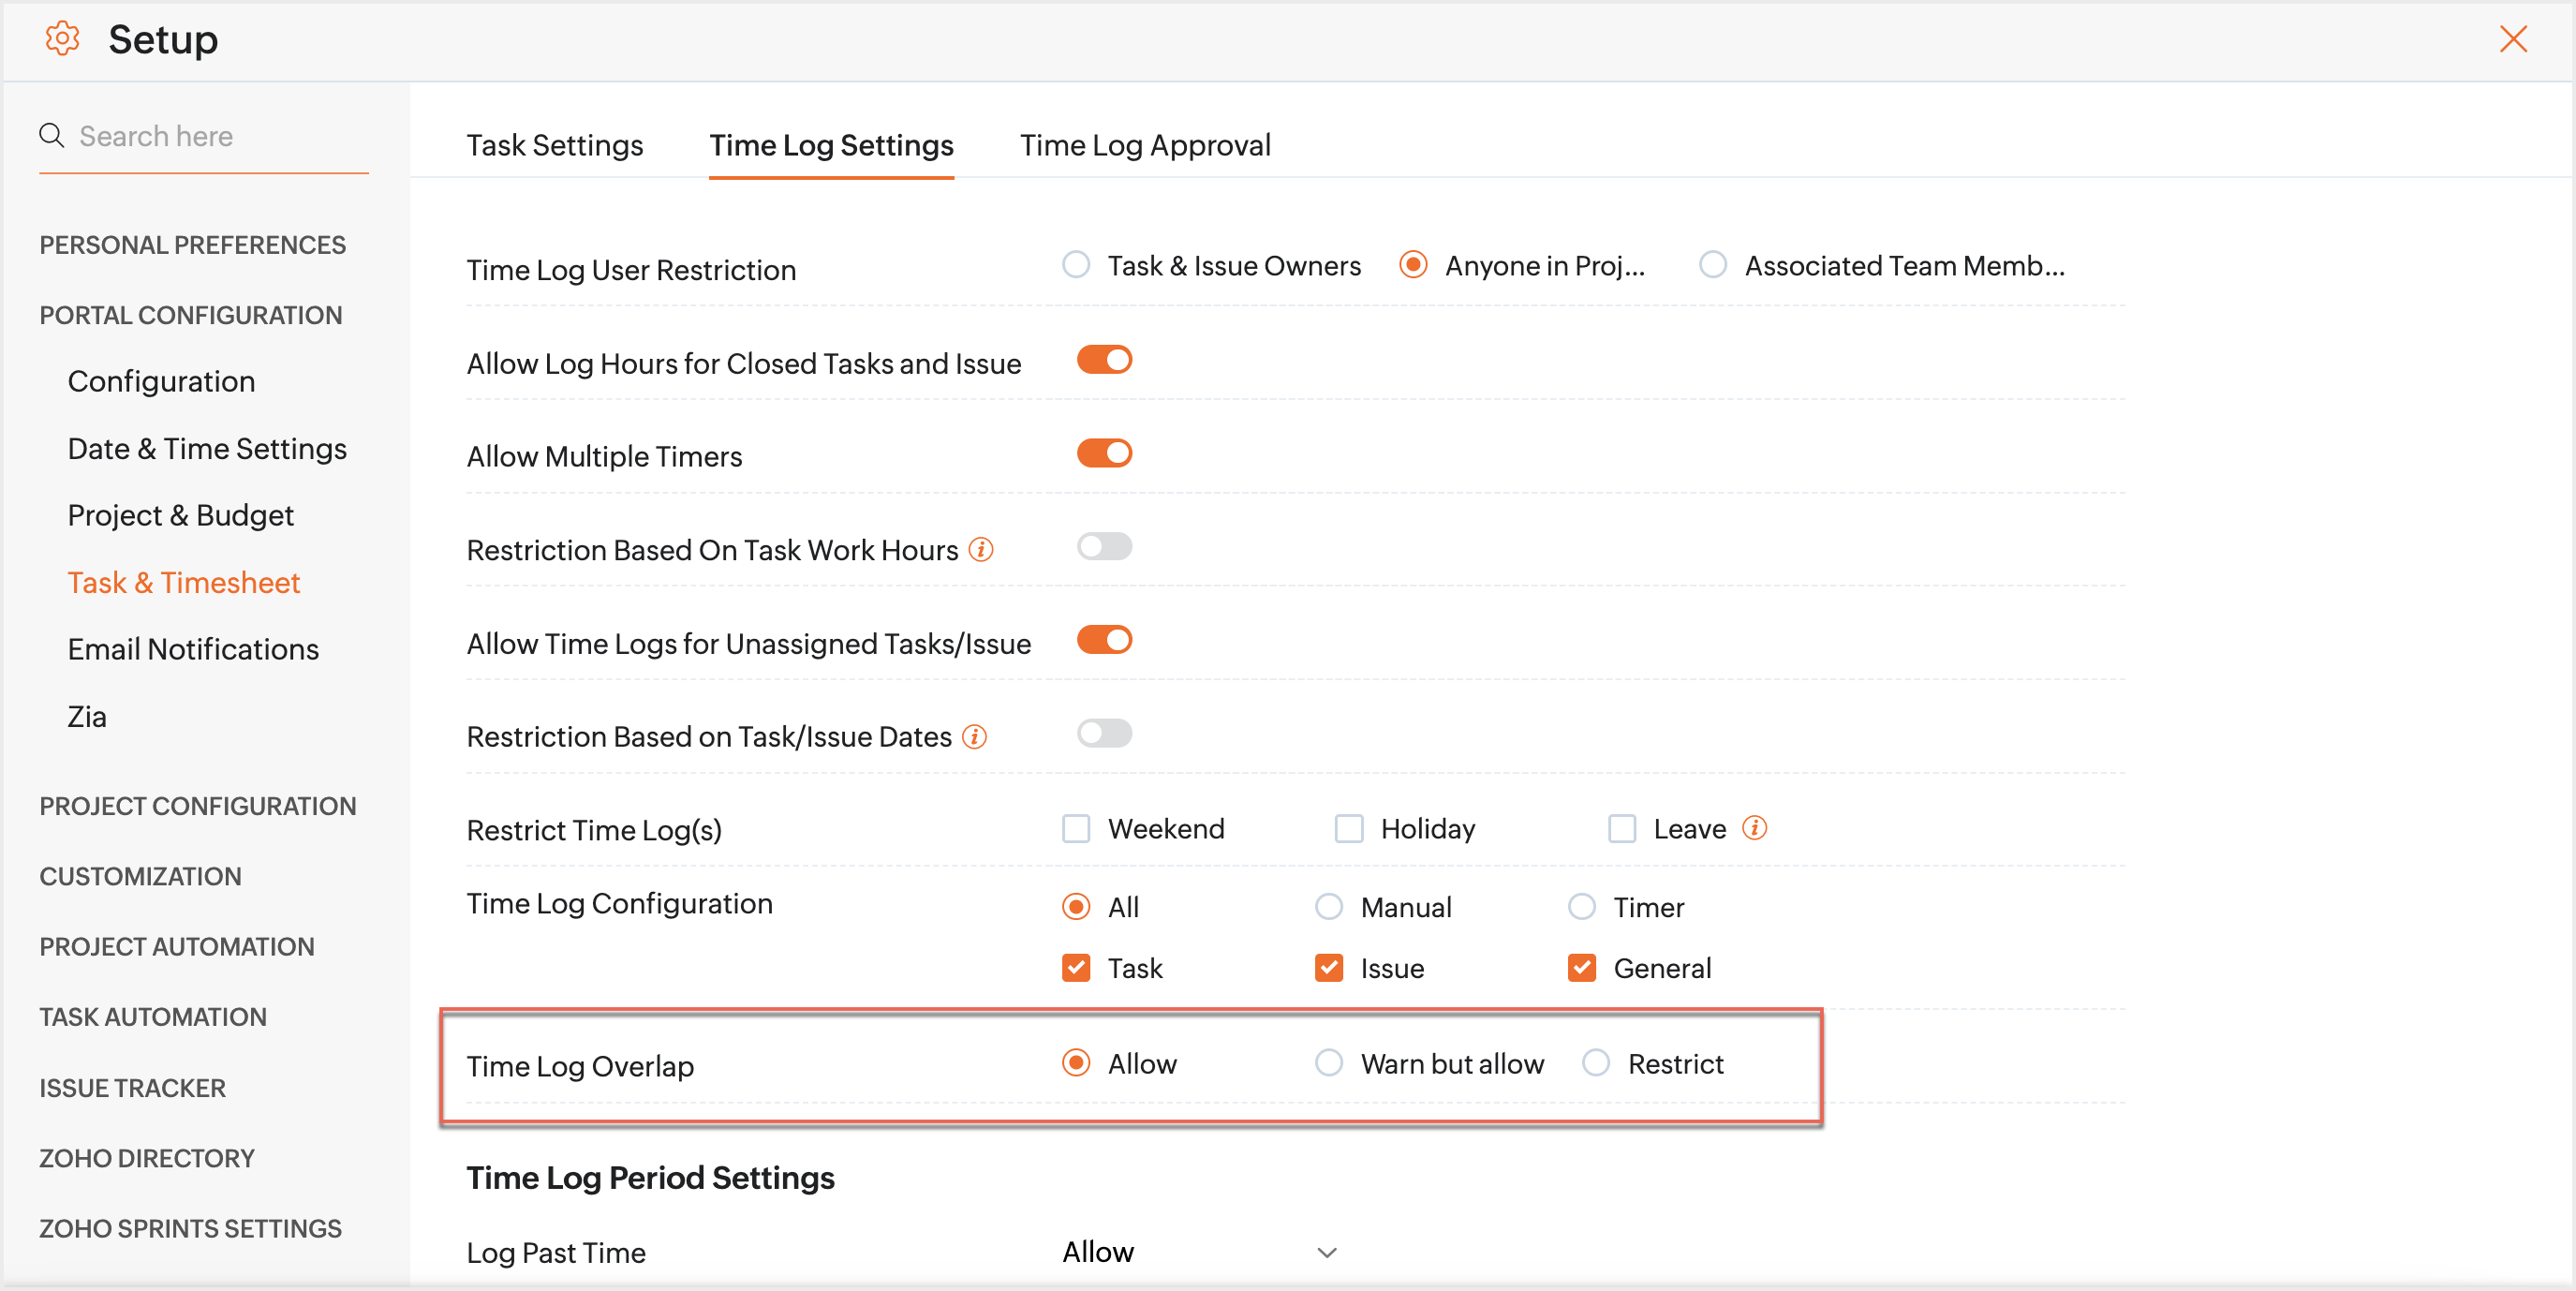
Task: Open the Time Log Approval tab
Action: click(x=1145, y=146)
